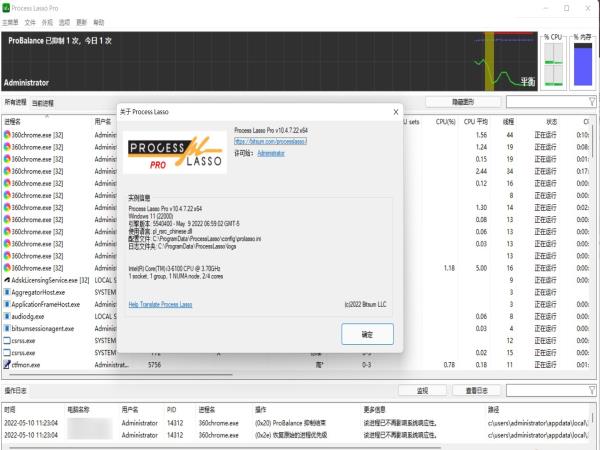Open the third menu bar item after 文件
This screenshot has width=600, height=450.
pos(82,22)
